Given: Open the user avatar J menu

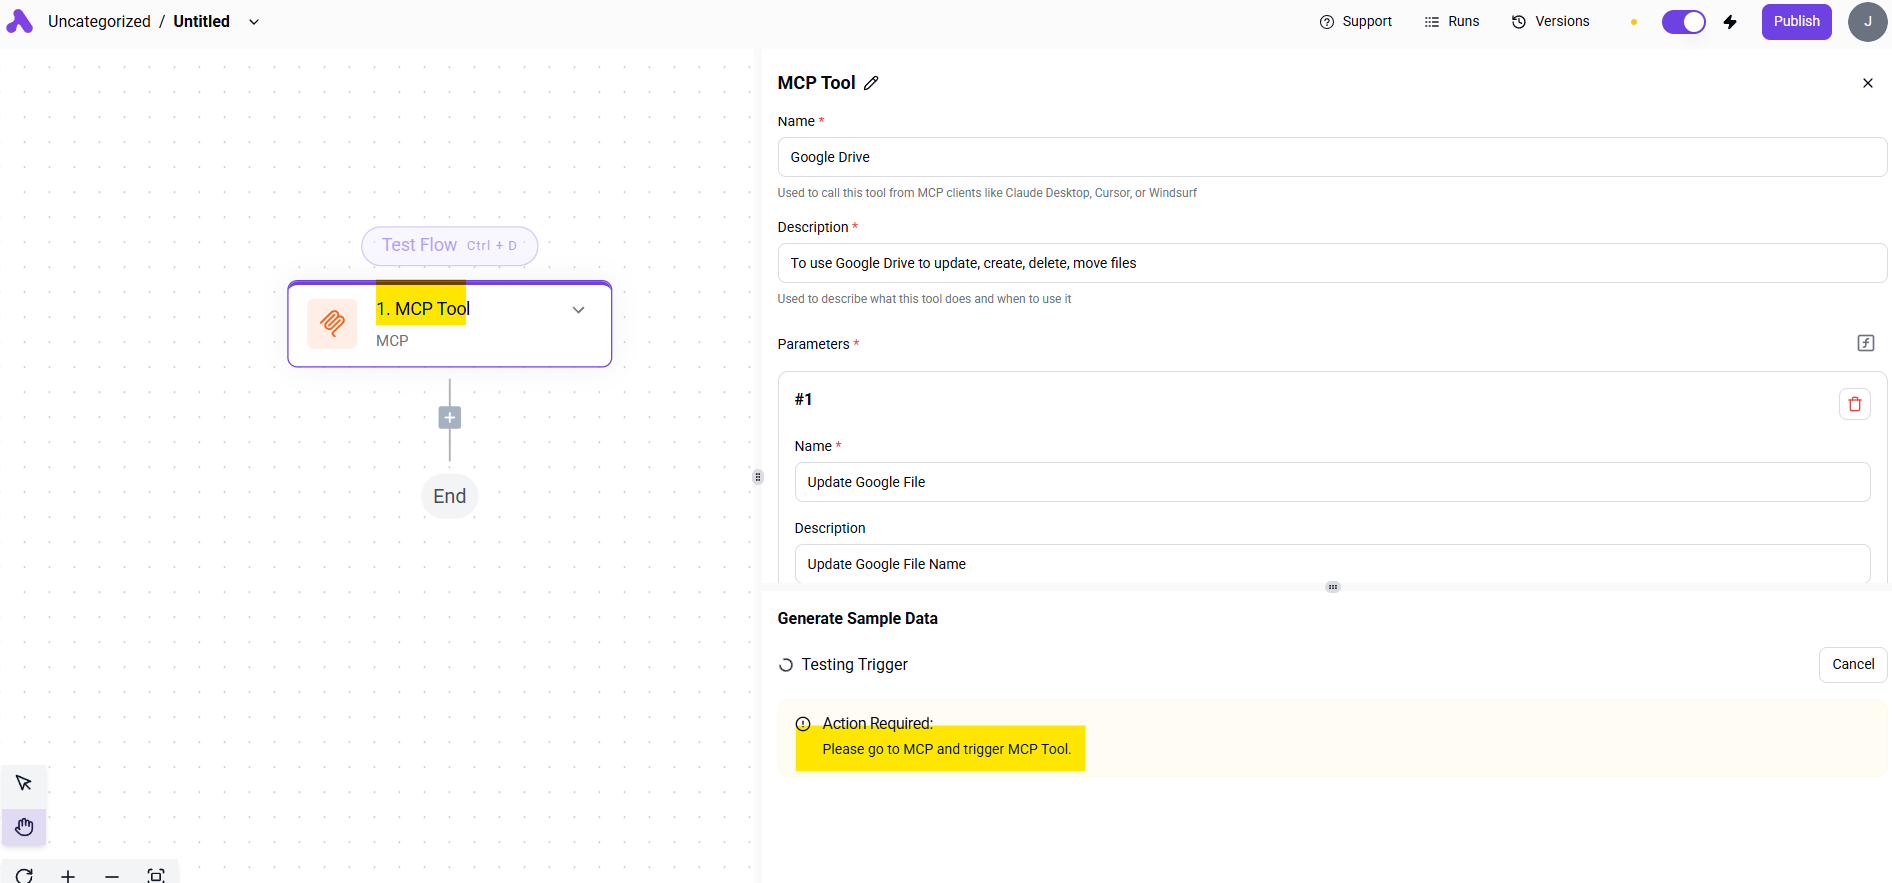Looking at the screenshot, I should click(x=1867, y=21).
